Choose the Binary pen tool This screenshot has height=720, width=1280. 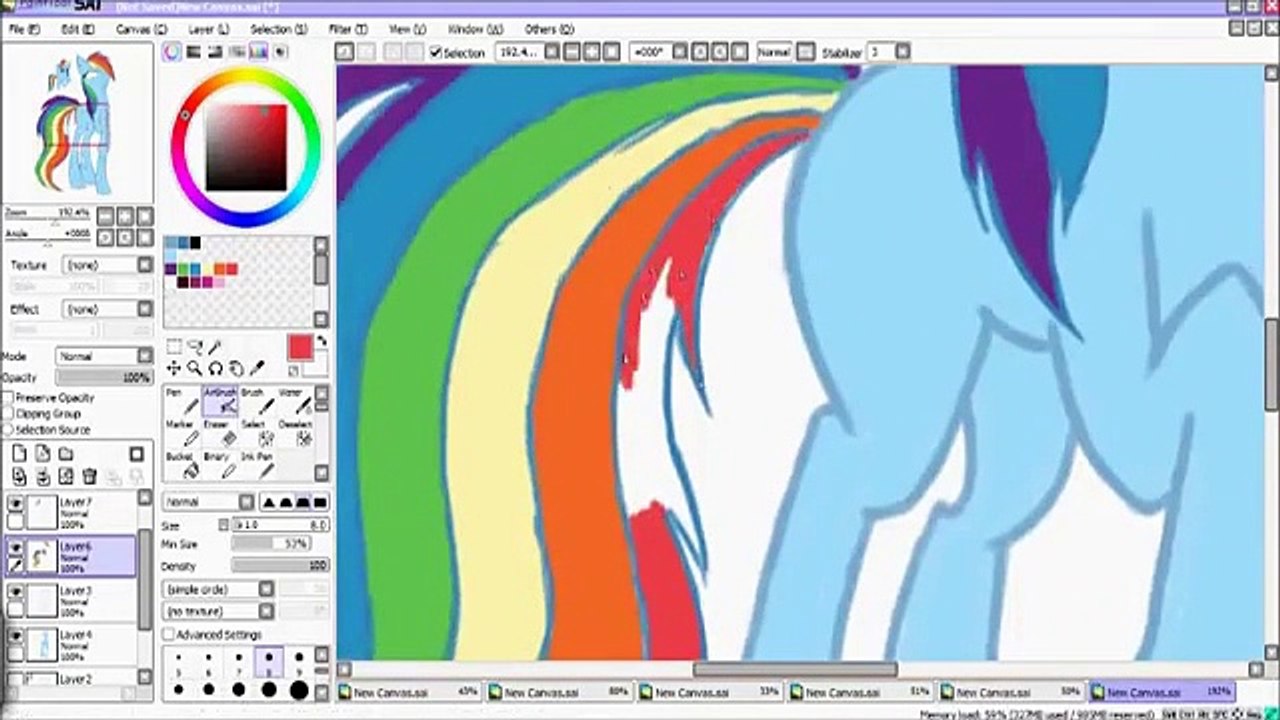pos(219,465)
